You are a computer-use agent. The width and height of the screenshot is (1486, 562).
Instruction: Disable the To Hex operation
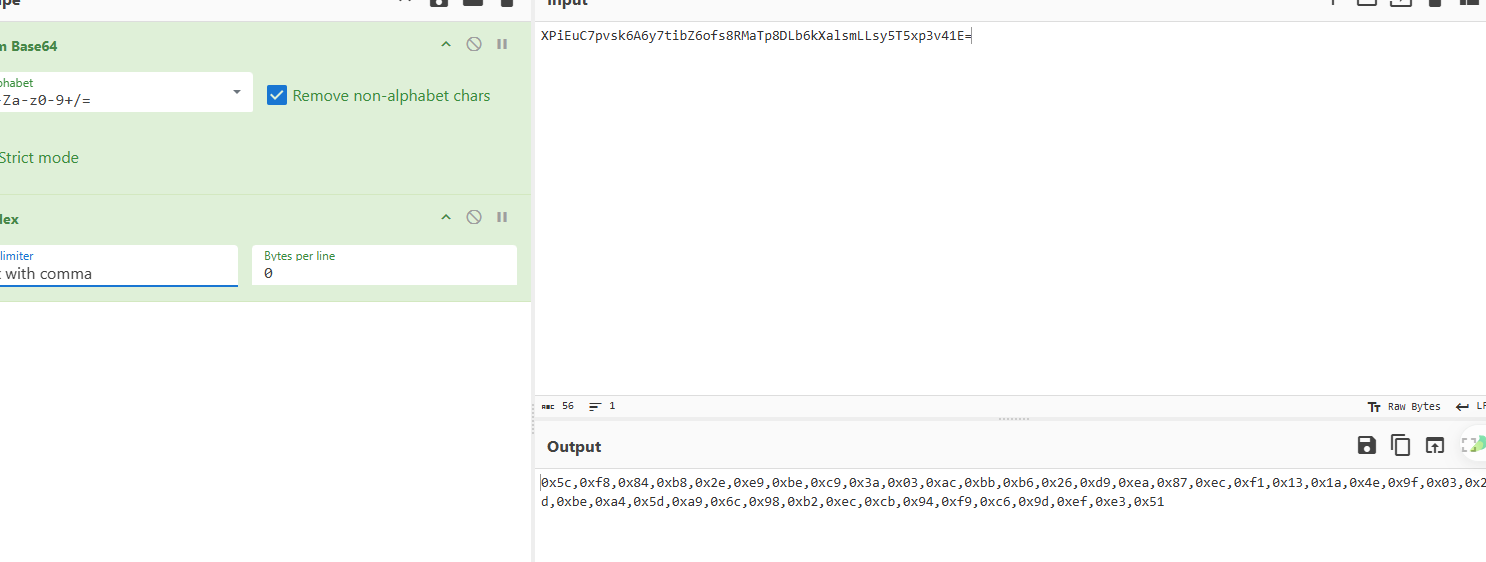474,217
